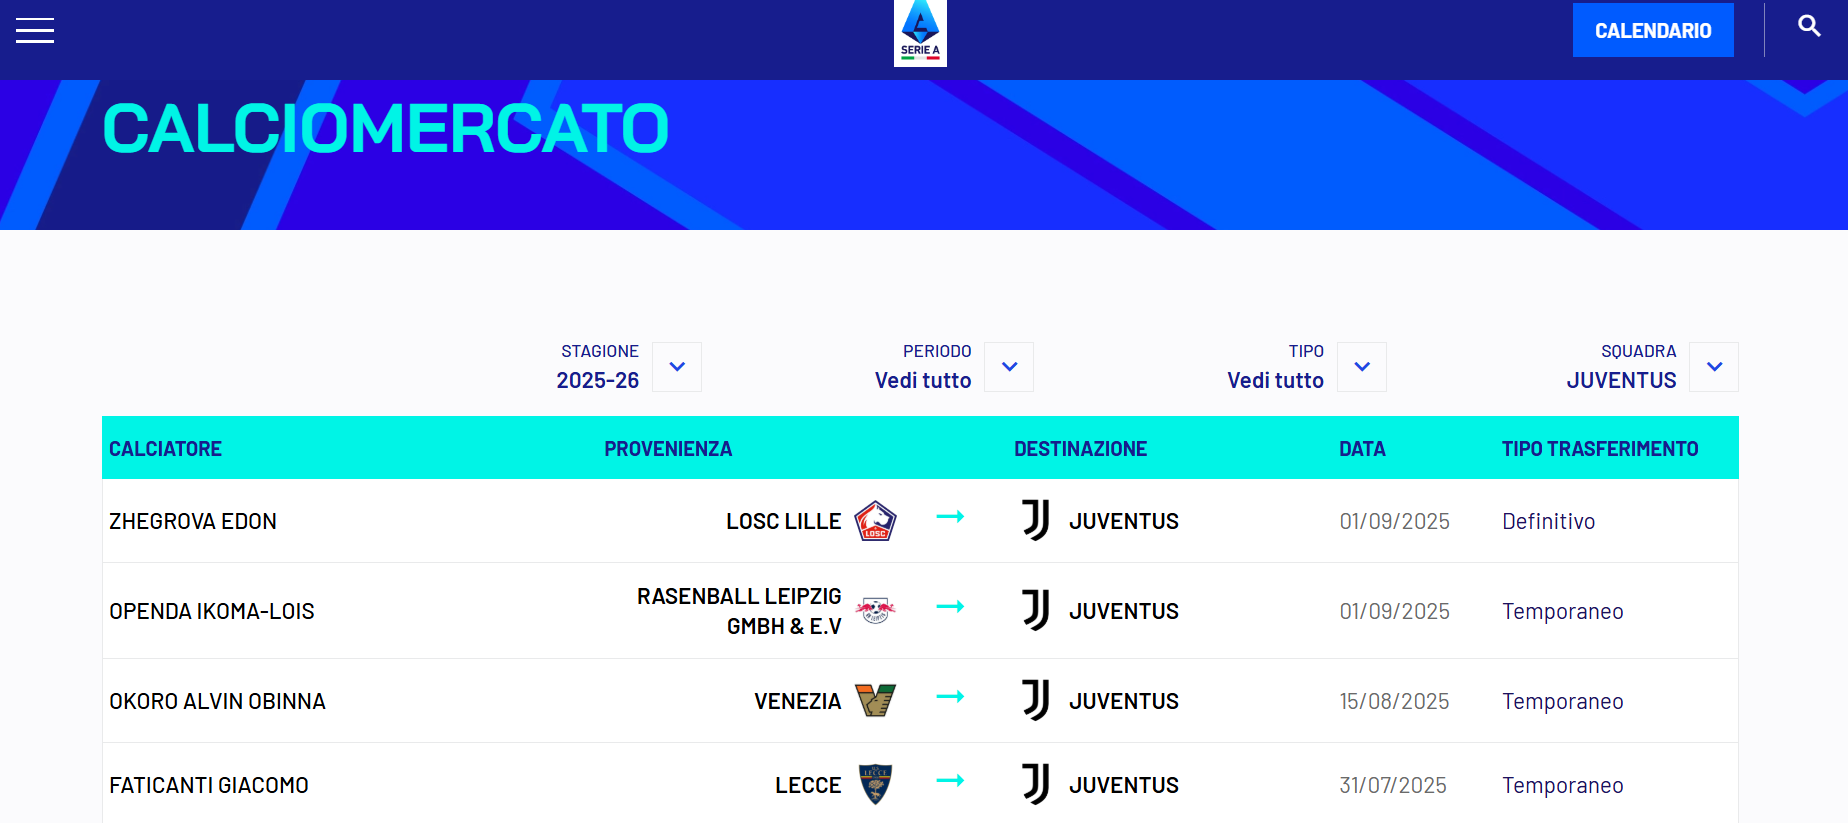Screen dimensions: 1848x823
Task: Click the LOSC Lille club crest
Action: click(x=875, y=521)
